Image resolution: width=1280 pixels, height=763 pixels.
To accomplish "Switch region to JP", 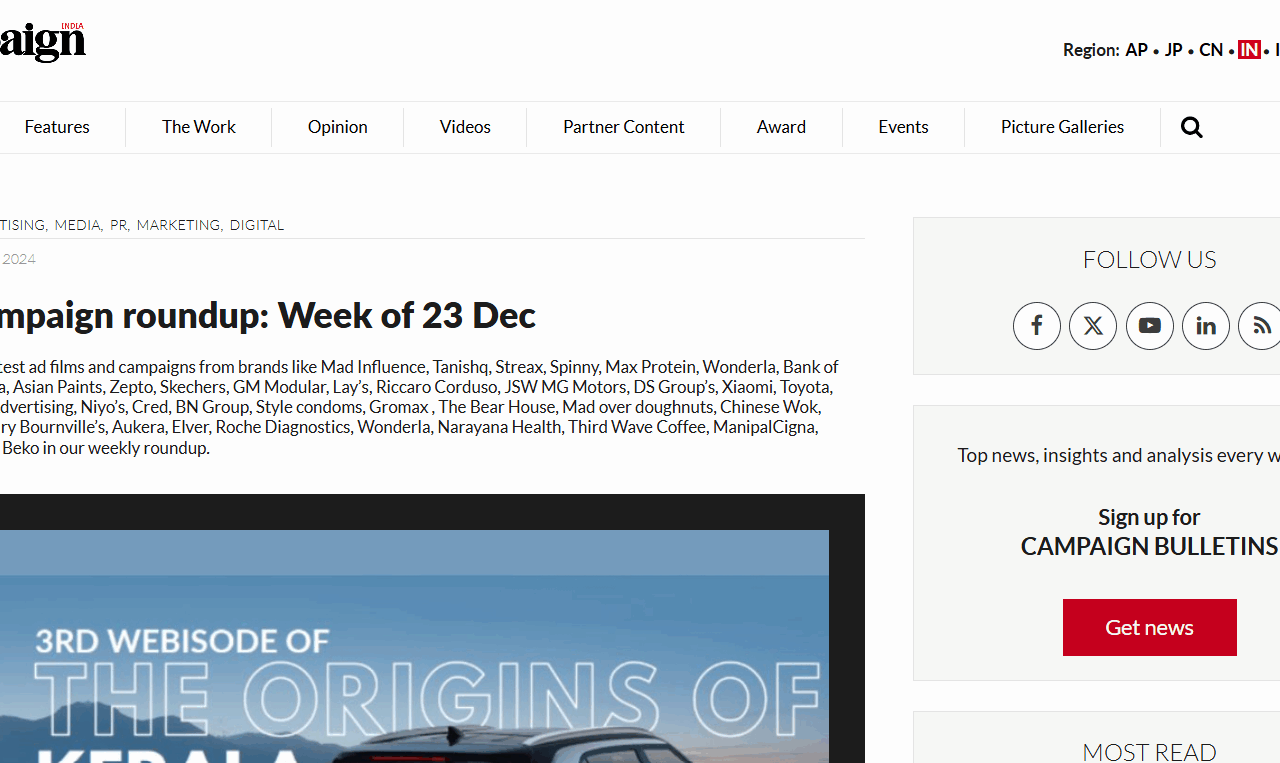I will [x=1174, y=50].
